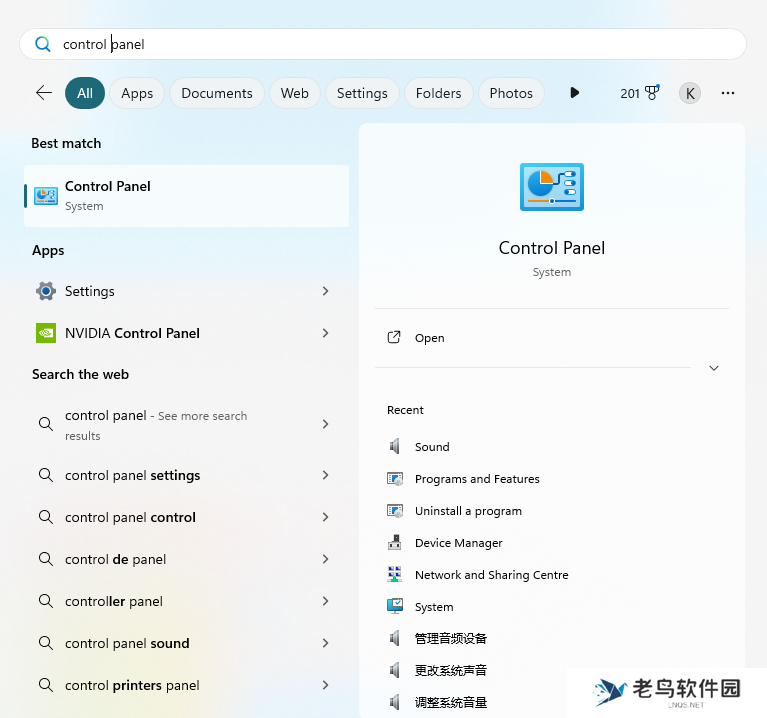Open the three-dots more options menu

(728, 93)
